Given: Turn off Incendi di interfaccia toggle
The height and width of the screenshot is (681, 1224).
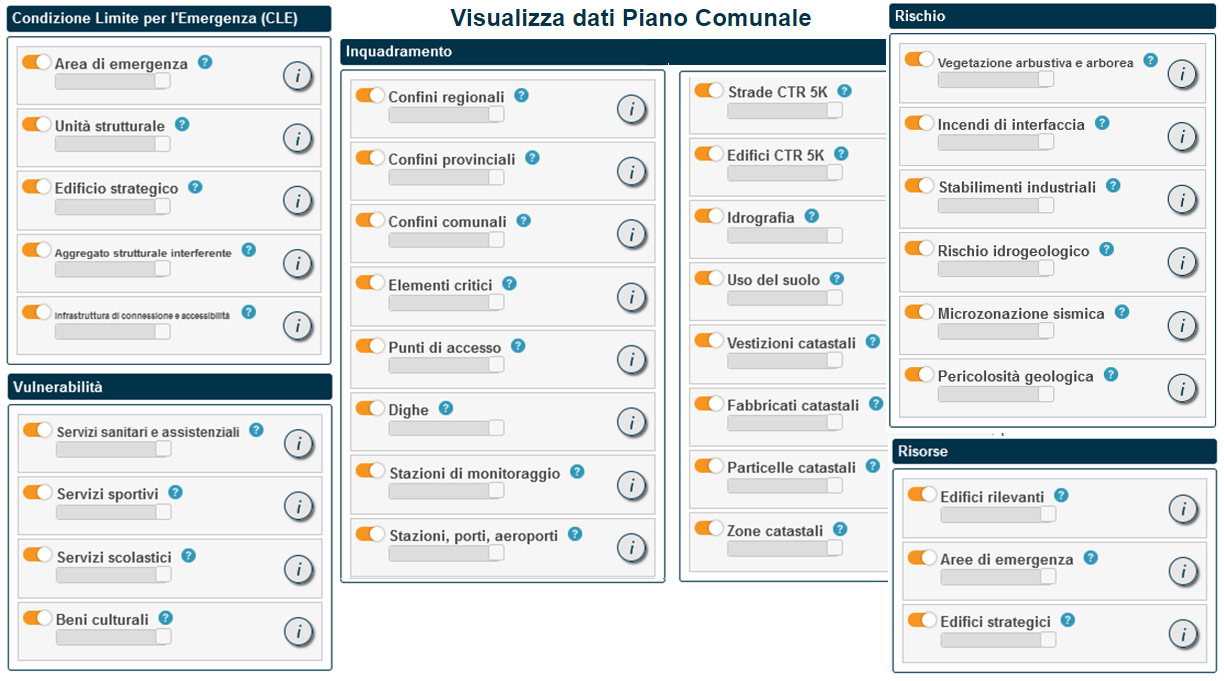Looking at the screenshot, I should 919,123.
